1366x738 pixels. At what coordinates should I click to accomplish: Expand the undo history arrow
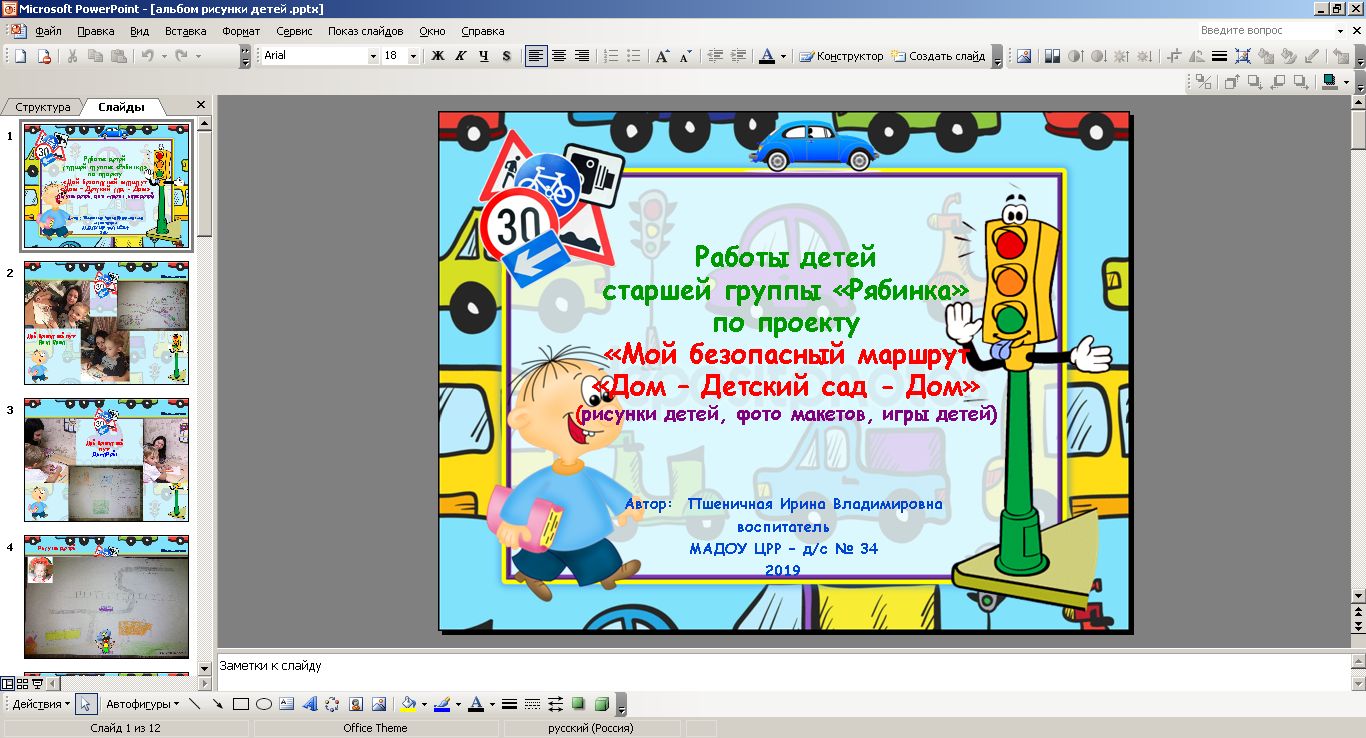click(x=163, y=56)
